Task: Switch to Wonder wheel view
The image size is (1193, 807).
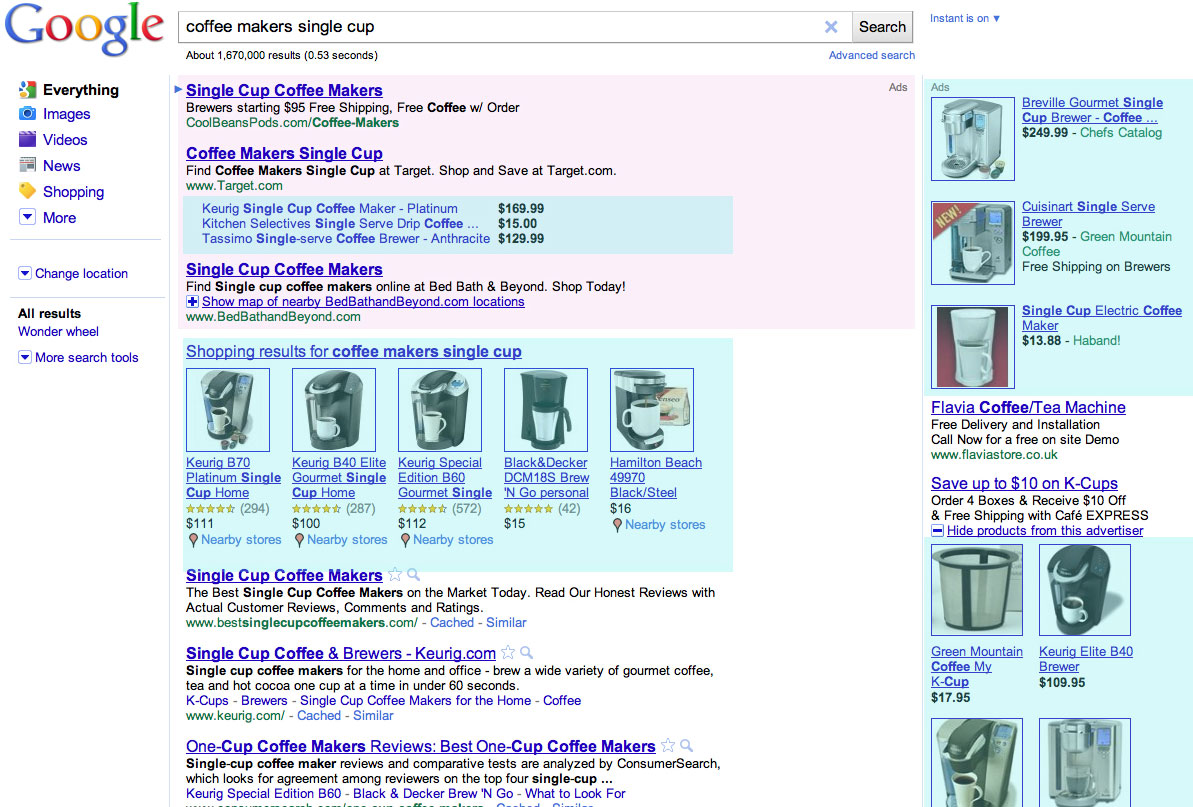Action: (x=59, y=332)
